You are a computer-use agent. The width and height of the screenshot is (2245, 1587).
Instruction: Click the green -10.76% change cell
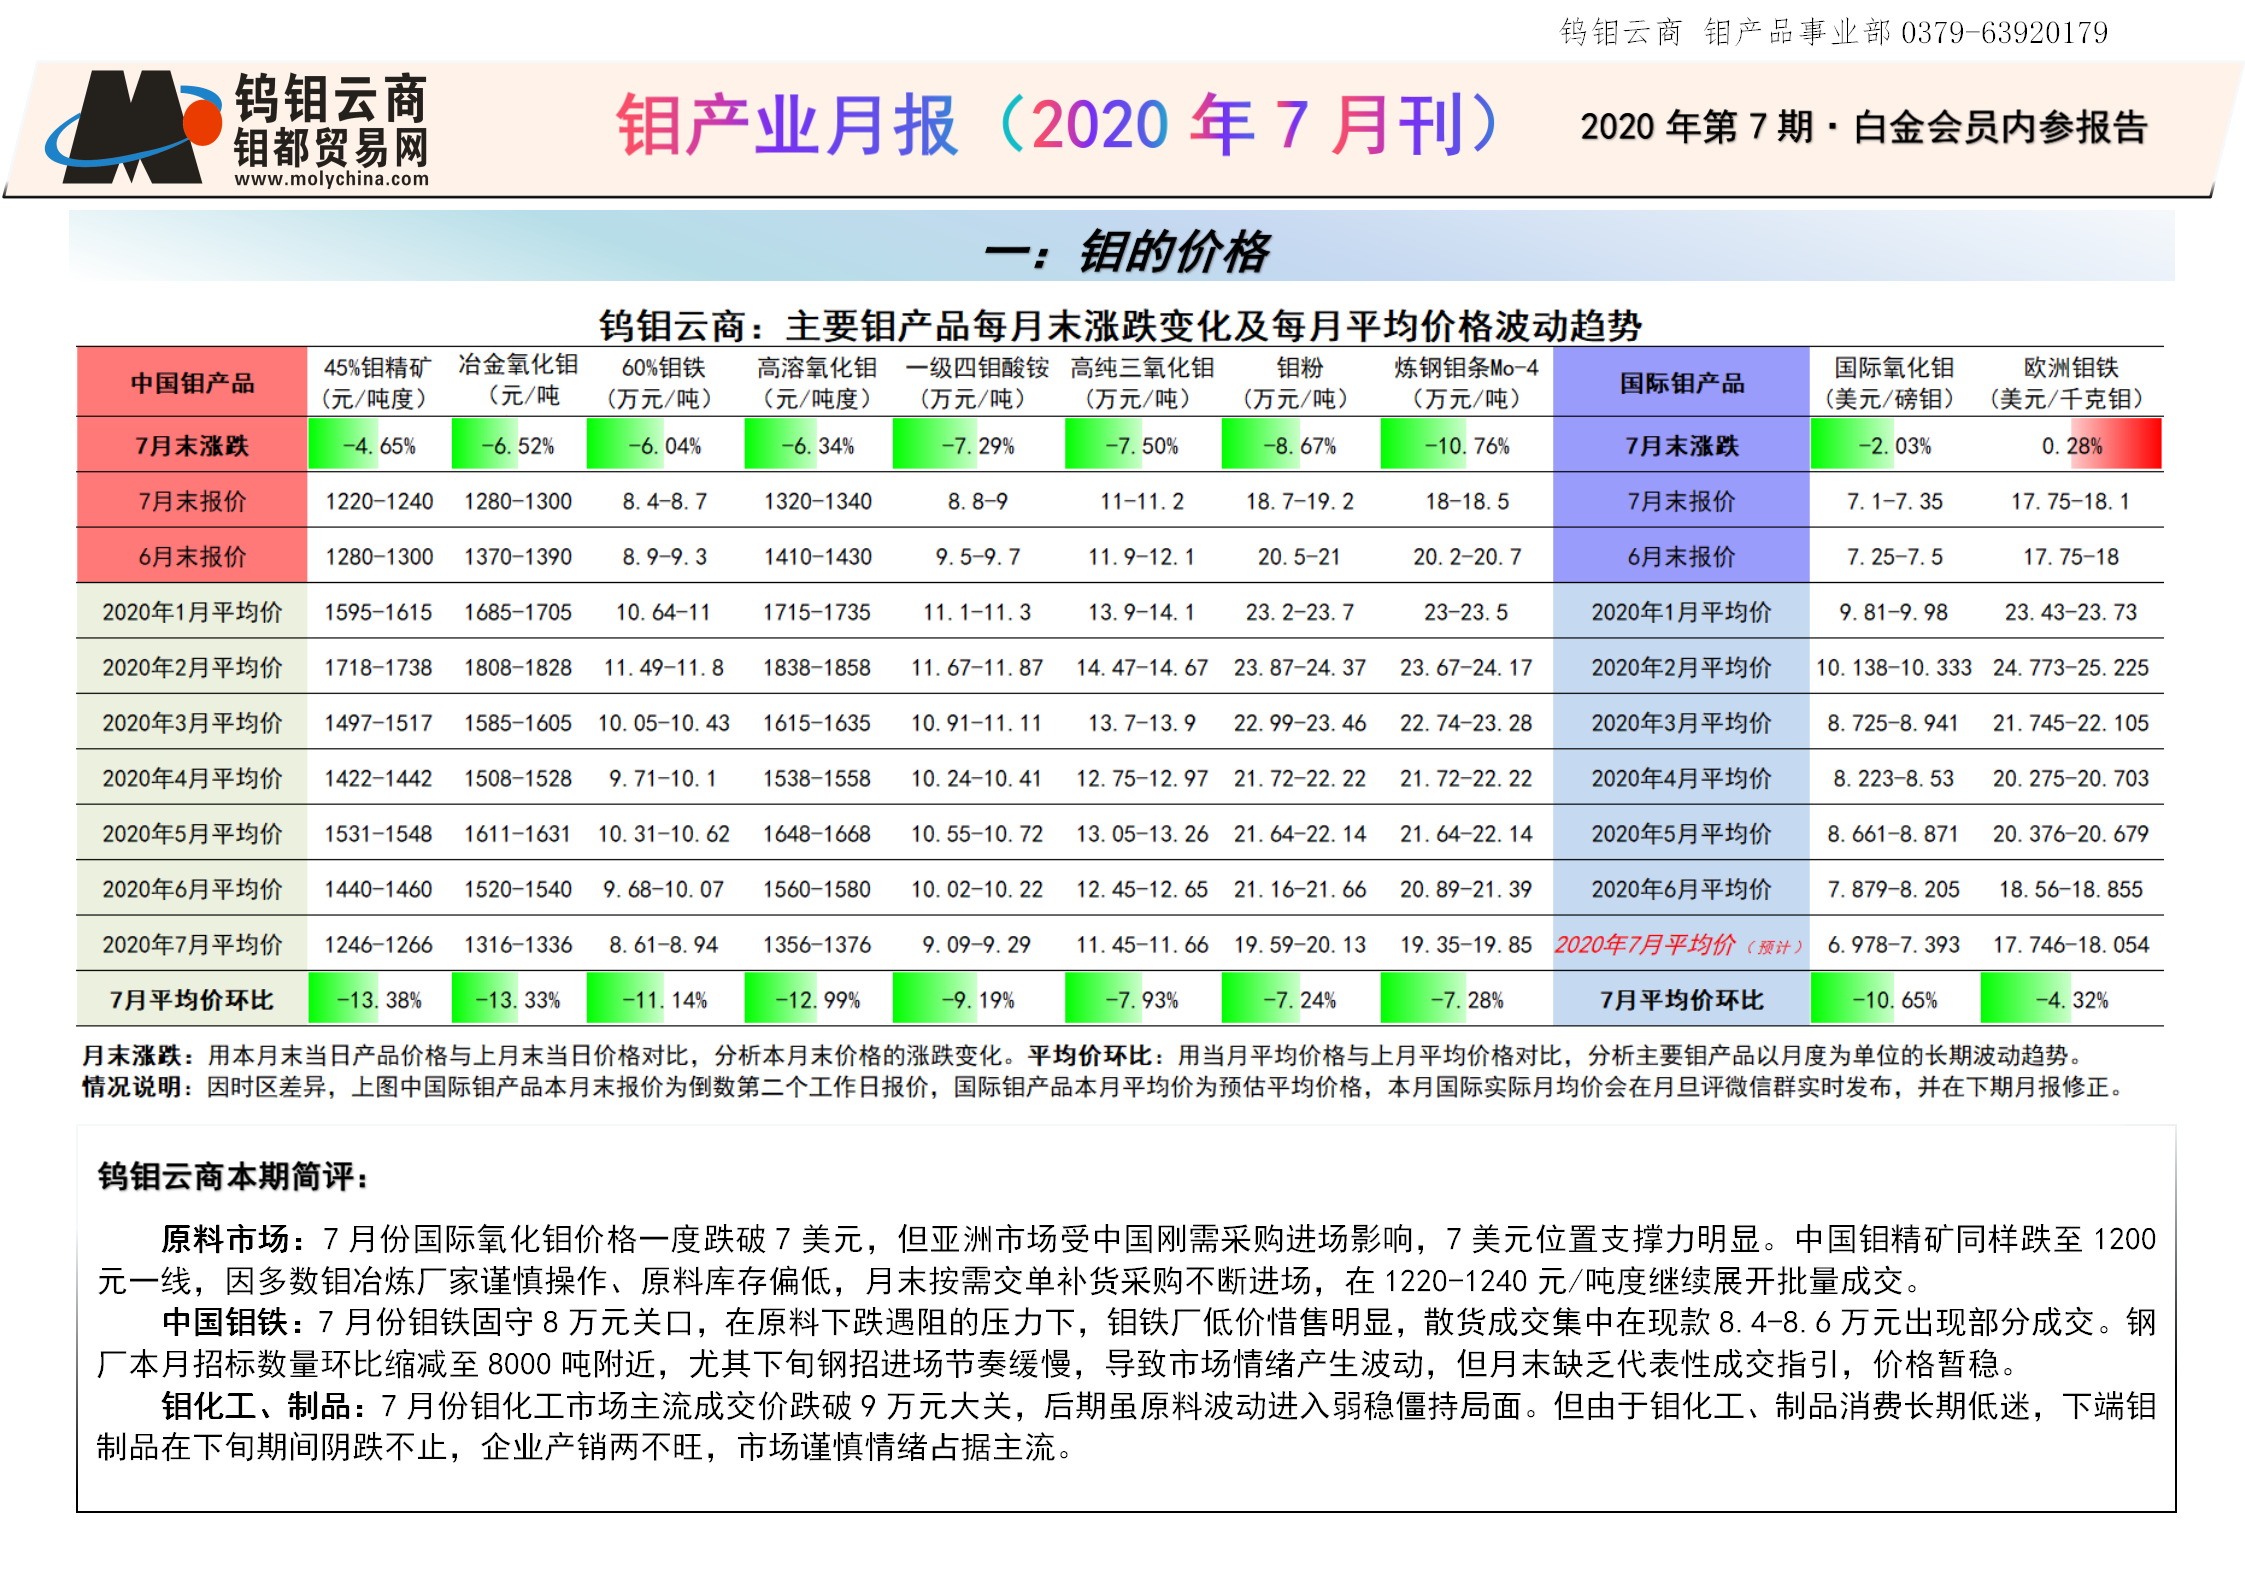(1466, 445)
